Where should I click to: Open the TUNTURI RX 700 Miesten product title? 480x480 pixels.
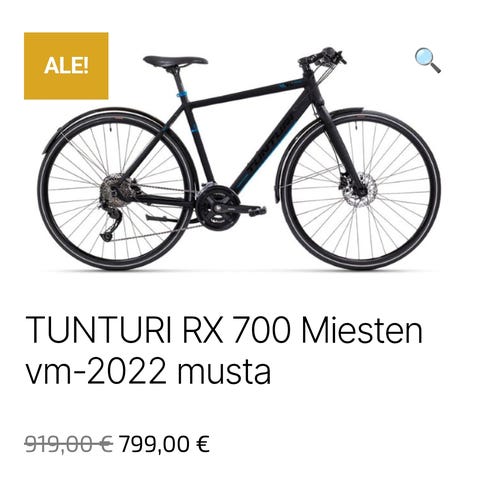click(224, 331)
